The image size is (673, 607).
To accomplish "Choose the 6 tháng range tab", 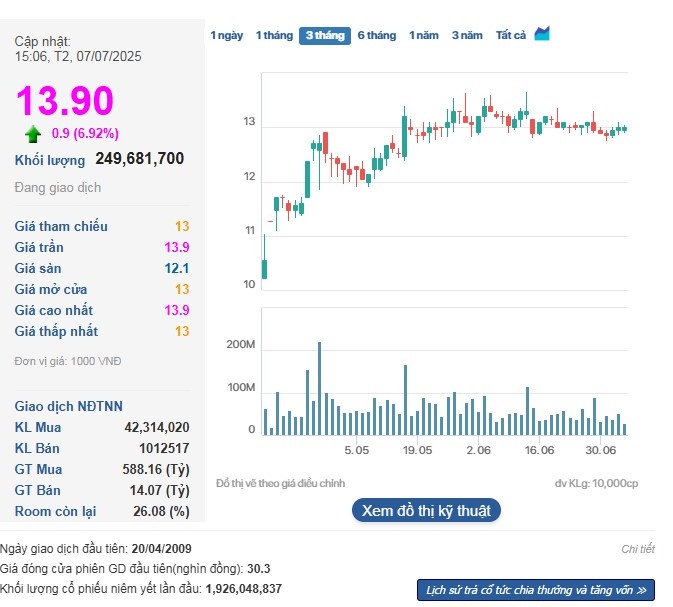I will tap(377, 35).
